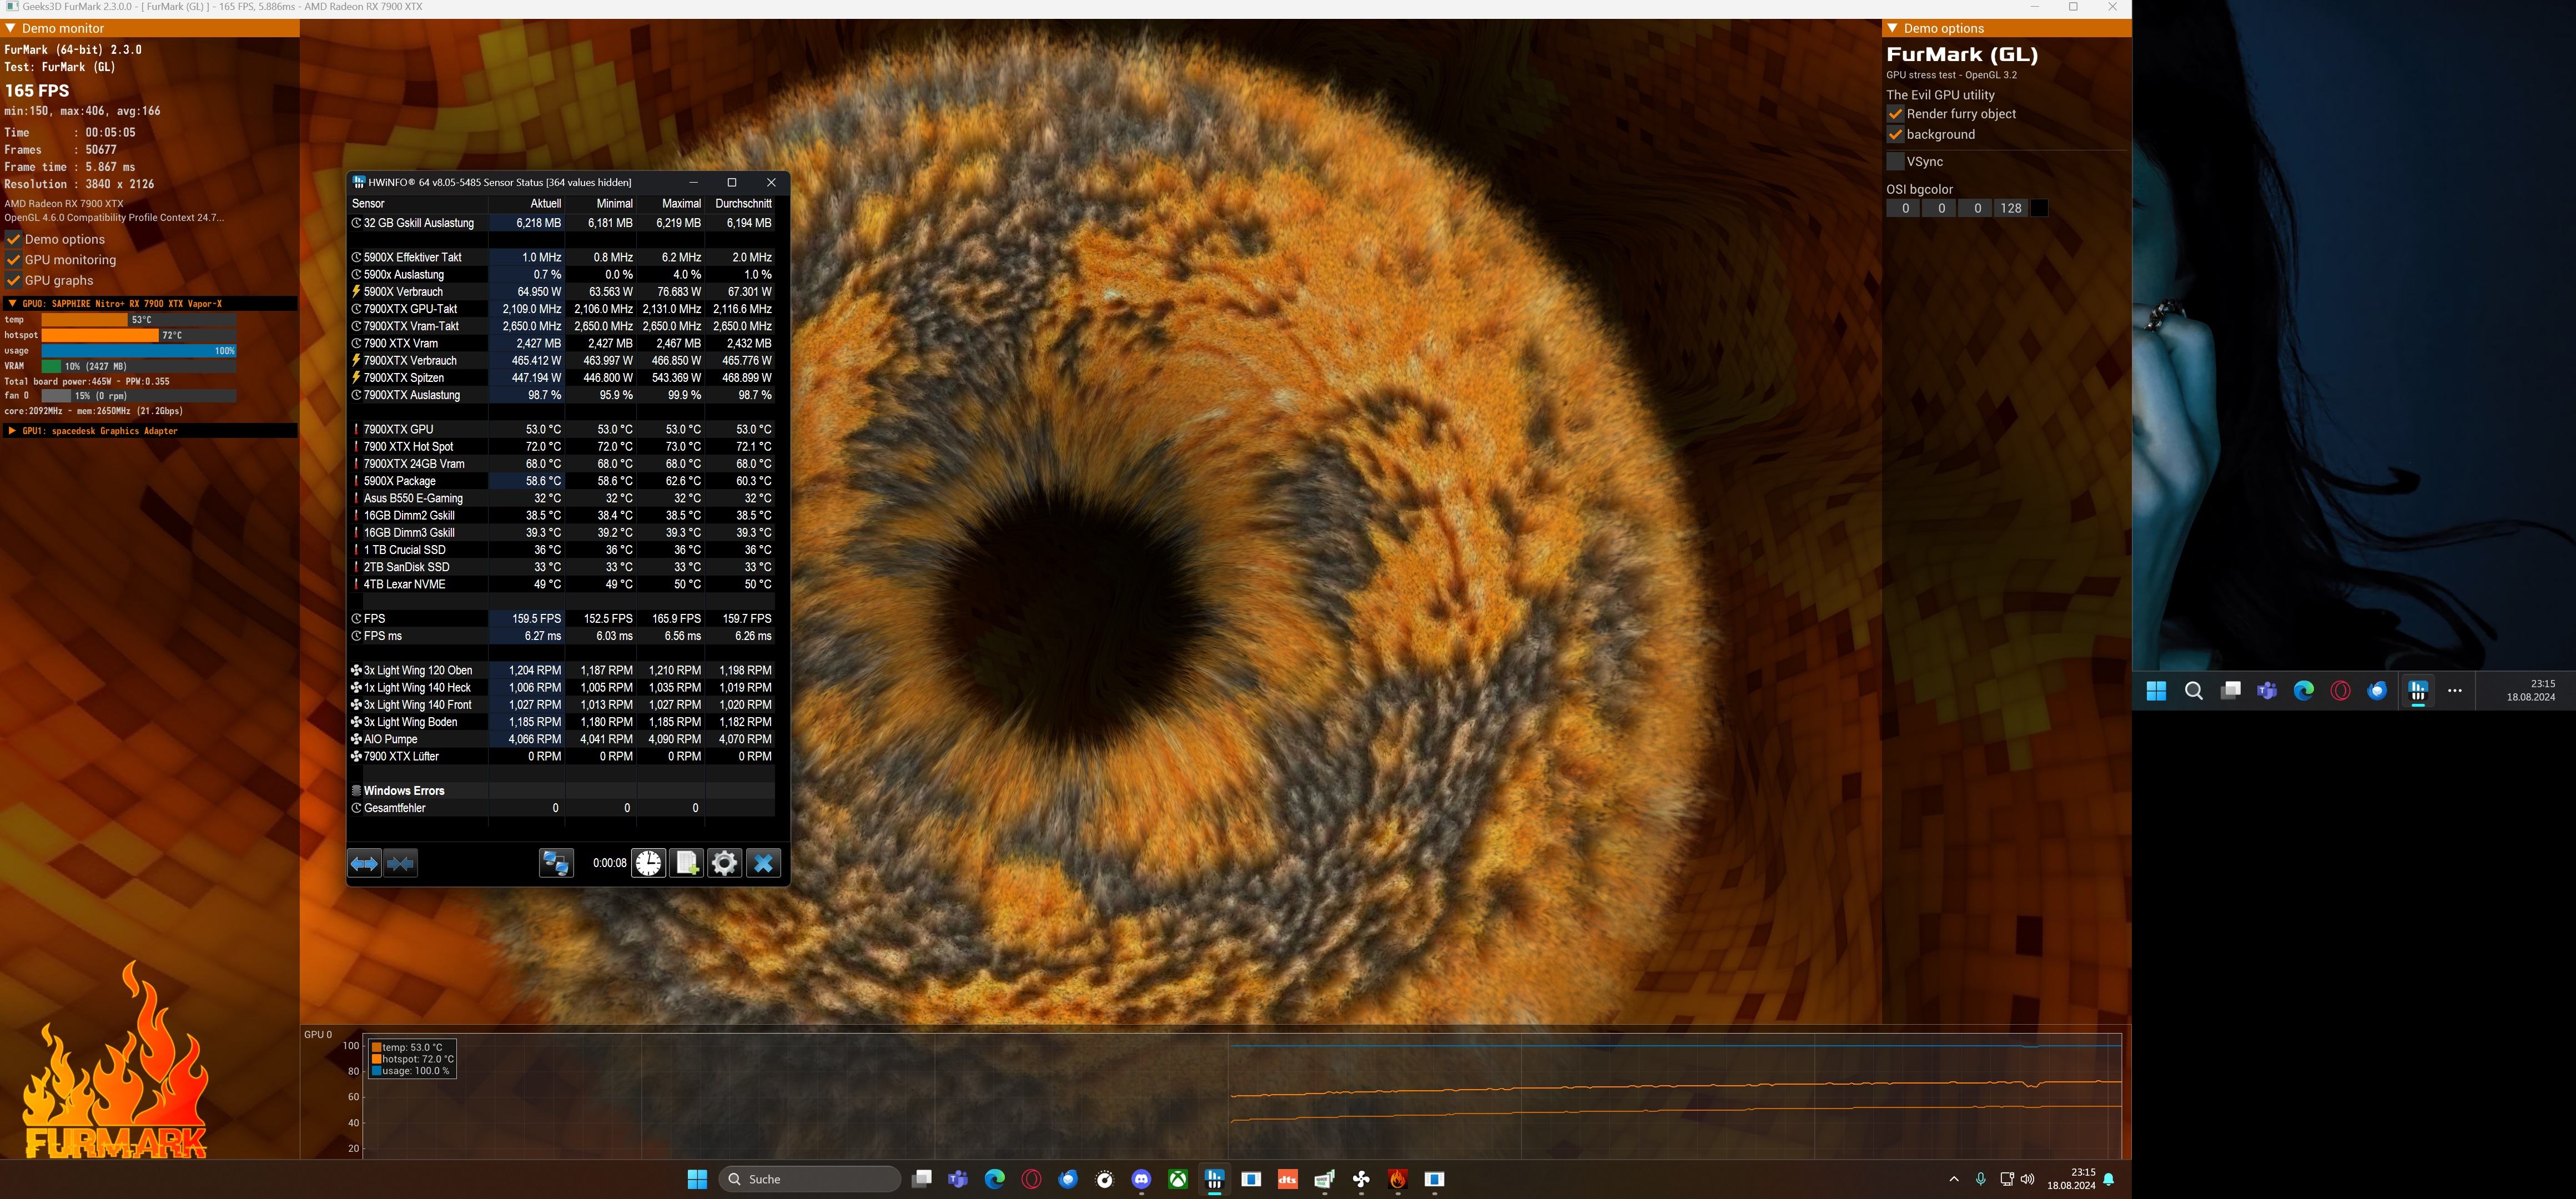Click the Aktuell column header
This screenshot has width=2576, height=1199.
545,203
